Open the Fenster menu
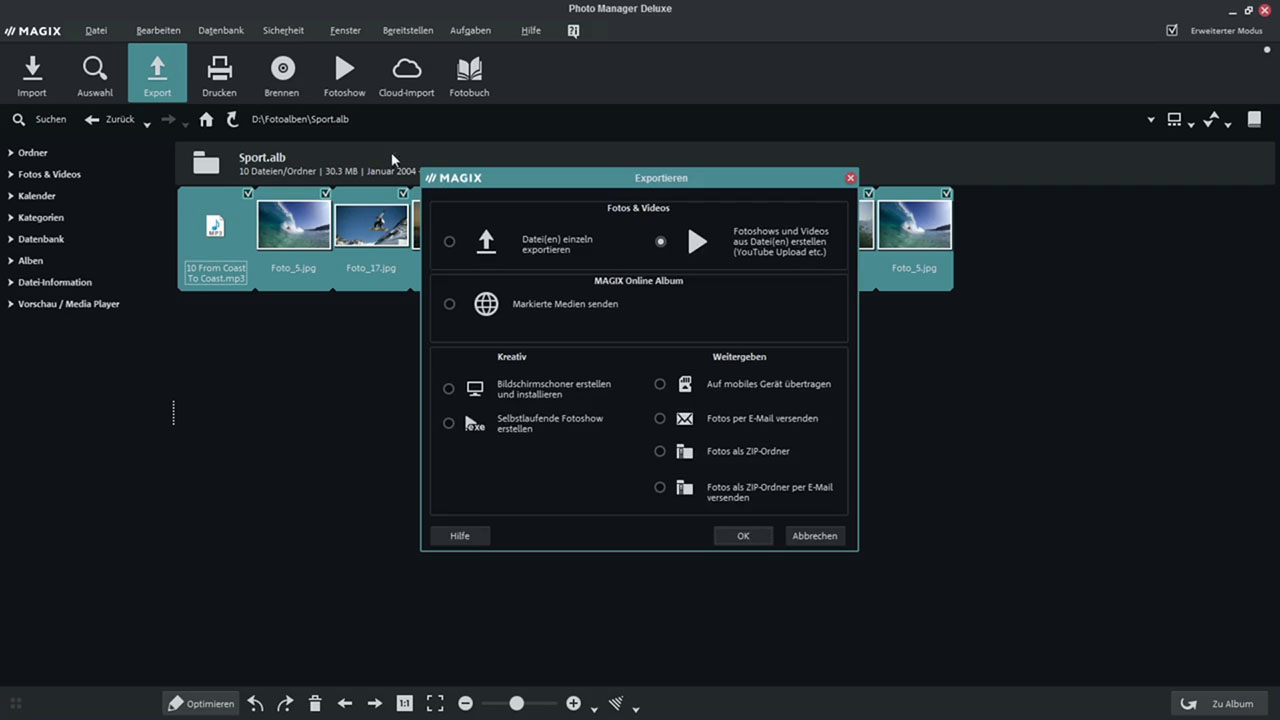1280x720 pixels. pos(345,31)
